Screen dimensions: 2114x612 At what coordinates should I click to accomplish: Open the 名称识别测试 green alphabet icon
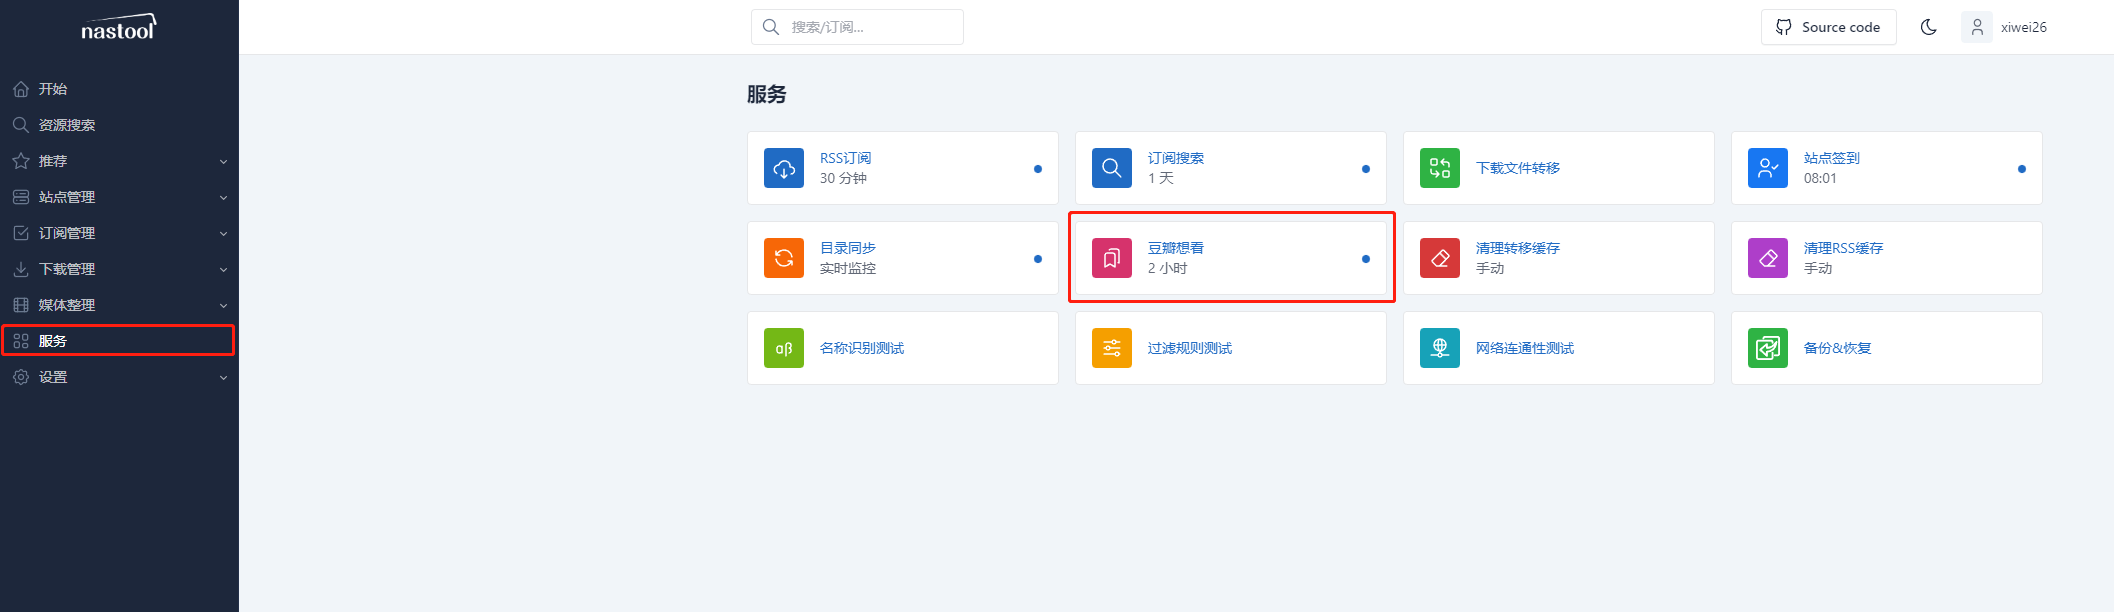click(x=783, y=348)
